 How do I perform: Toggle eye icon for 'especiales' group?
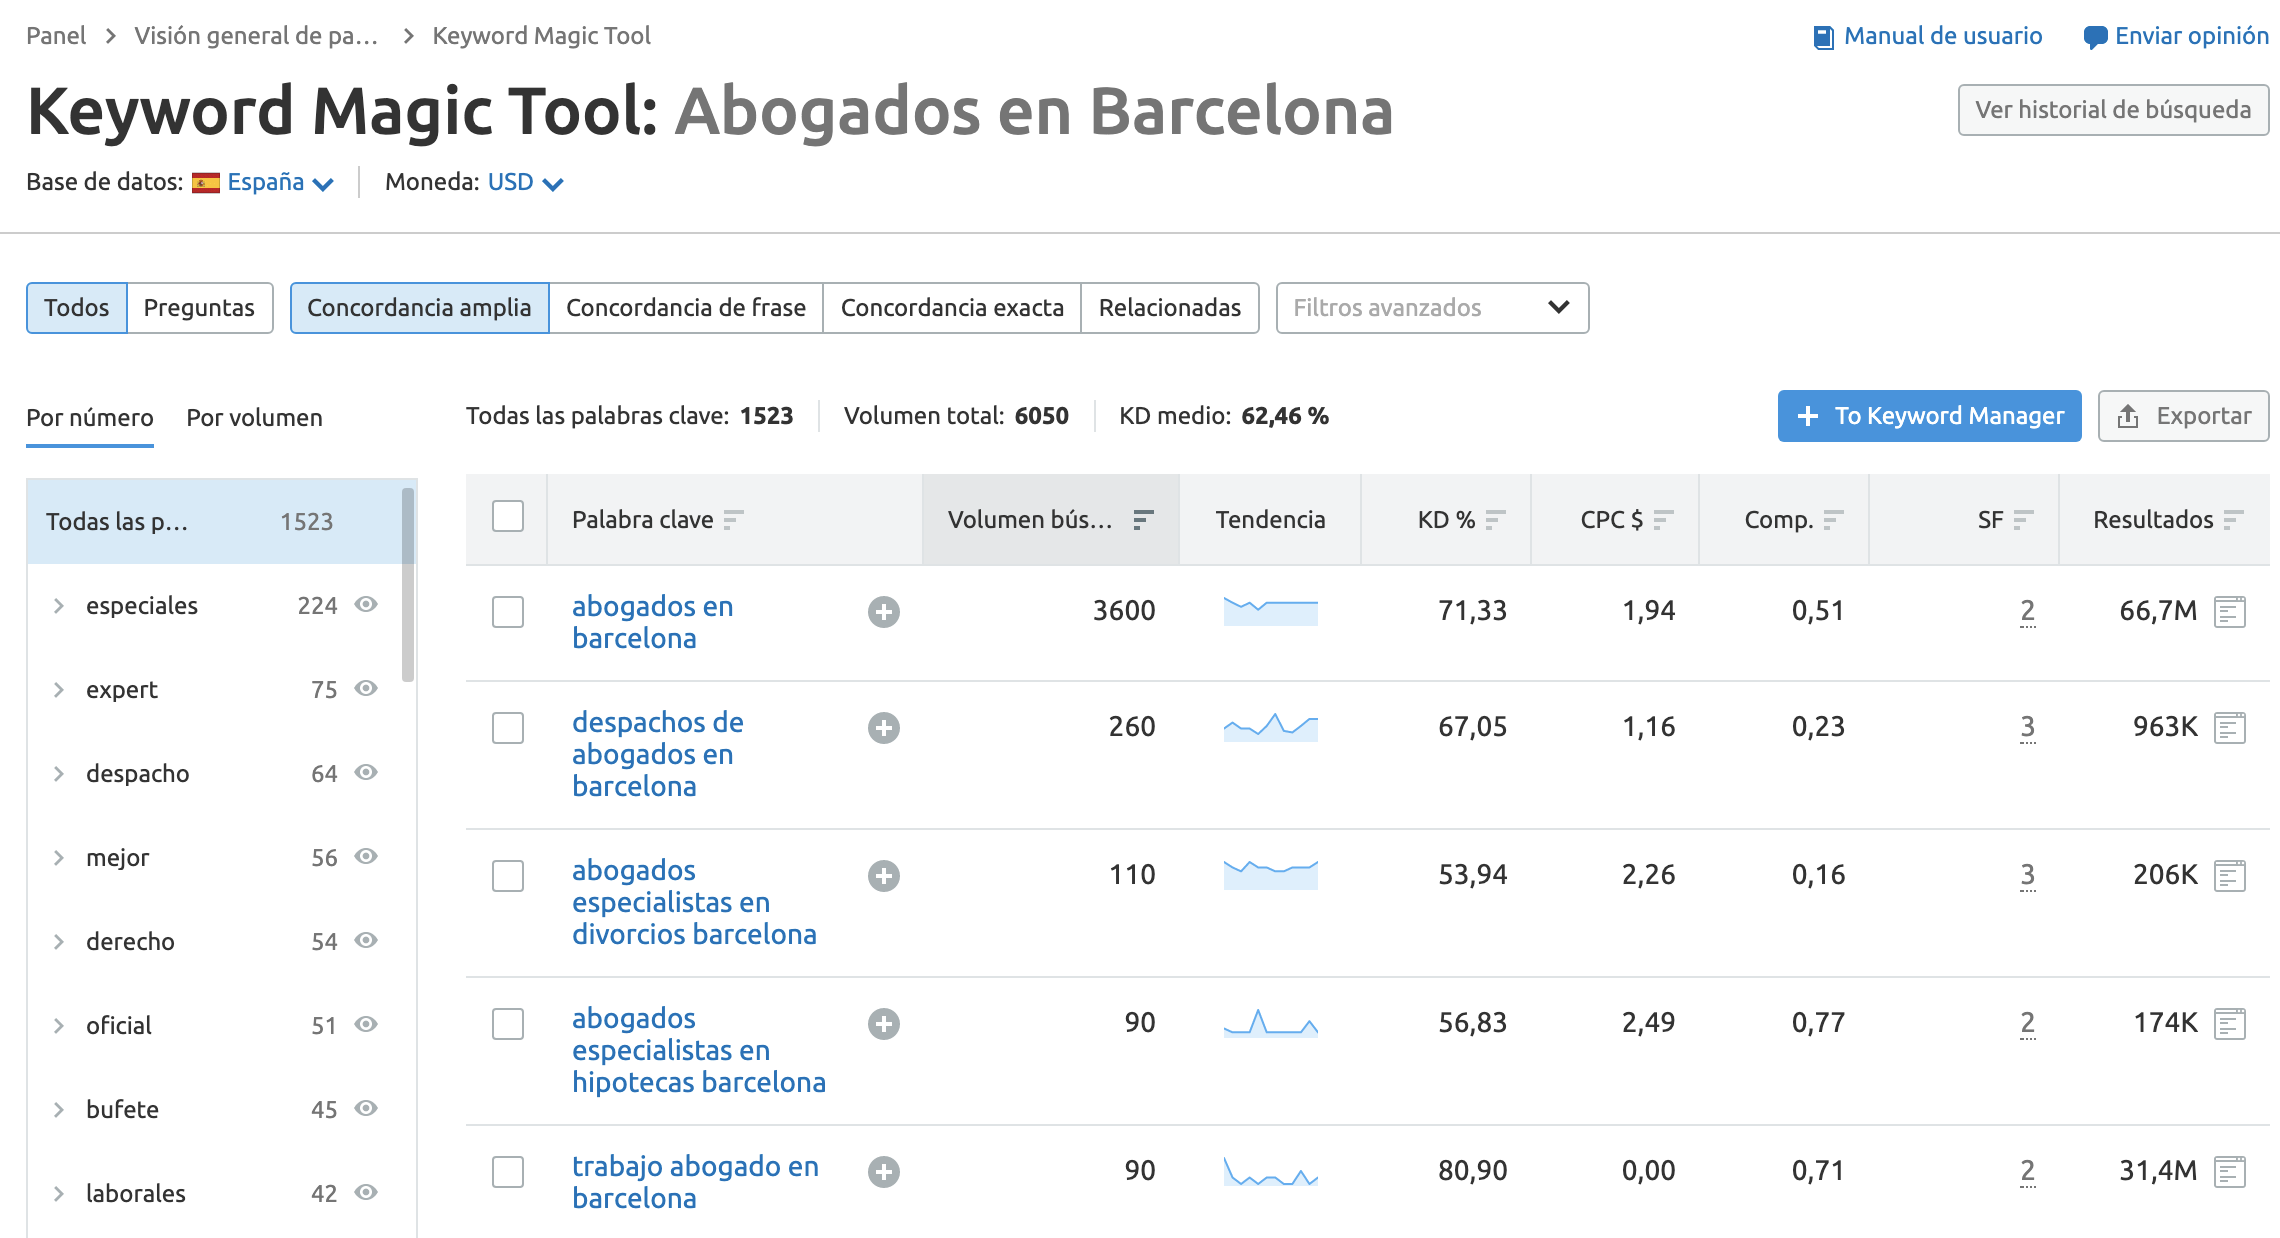coord(367,604)
